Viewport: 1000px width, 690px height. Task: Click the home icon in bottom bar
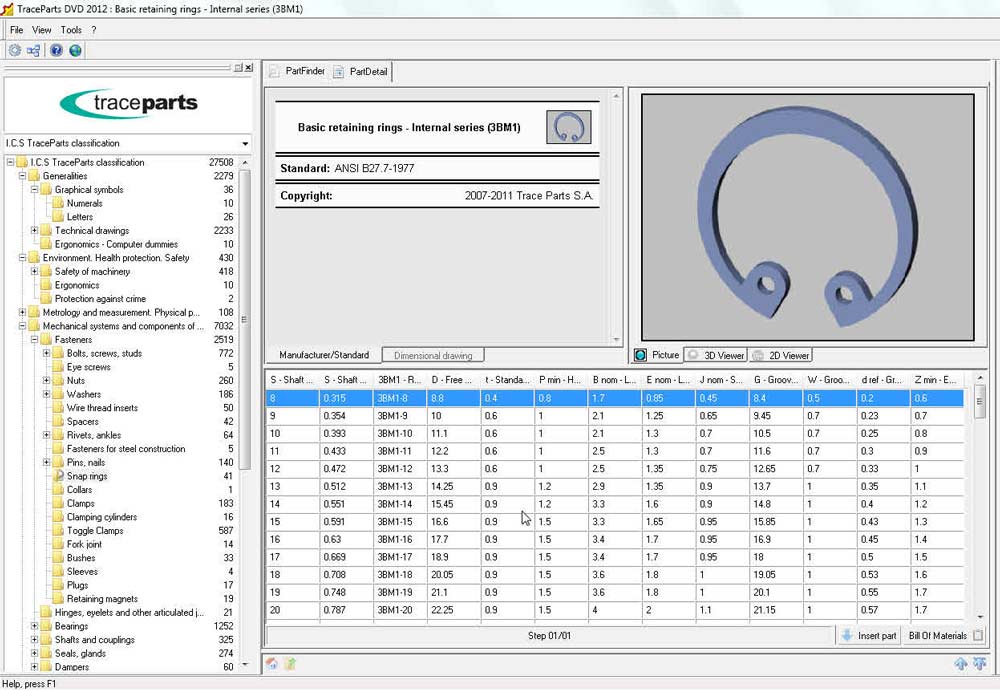pyautogui.click(x=272, y=664)
